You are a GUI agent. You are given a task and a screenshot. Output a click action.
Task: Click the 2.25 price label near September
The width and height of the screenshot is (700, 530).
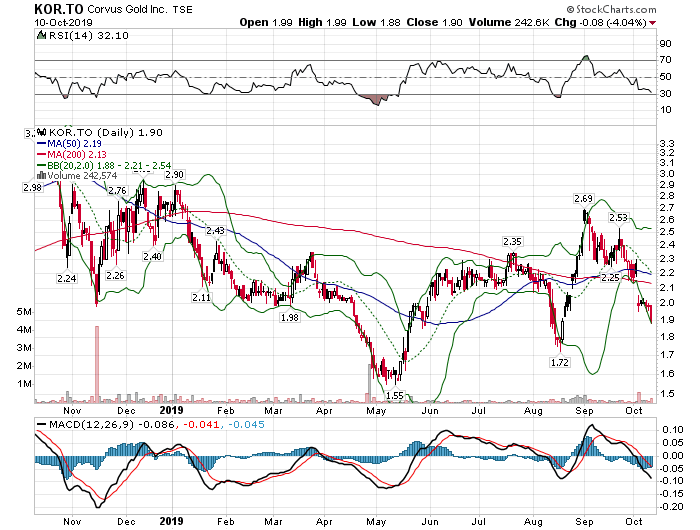pyautogui.click(x=610, y=278)
